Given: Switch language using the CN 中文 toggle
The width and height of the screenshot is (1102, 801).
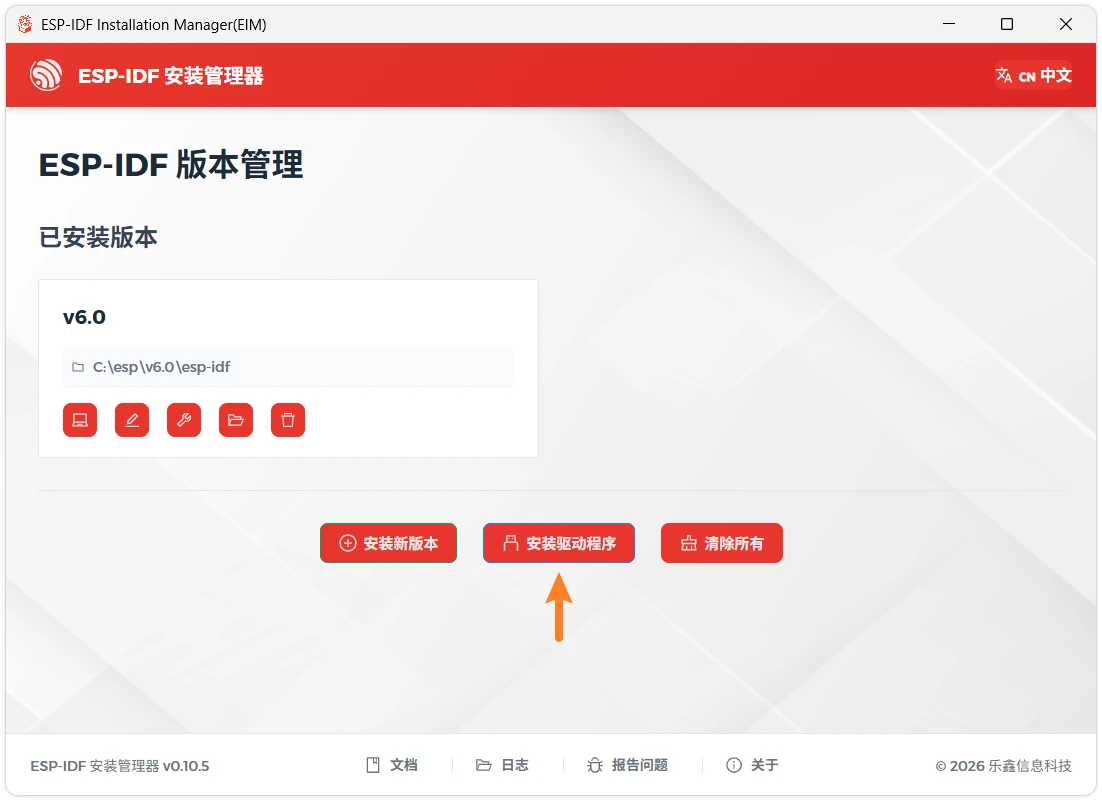Looking at the screenshot, I should tap(1033, 75).
